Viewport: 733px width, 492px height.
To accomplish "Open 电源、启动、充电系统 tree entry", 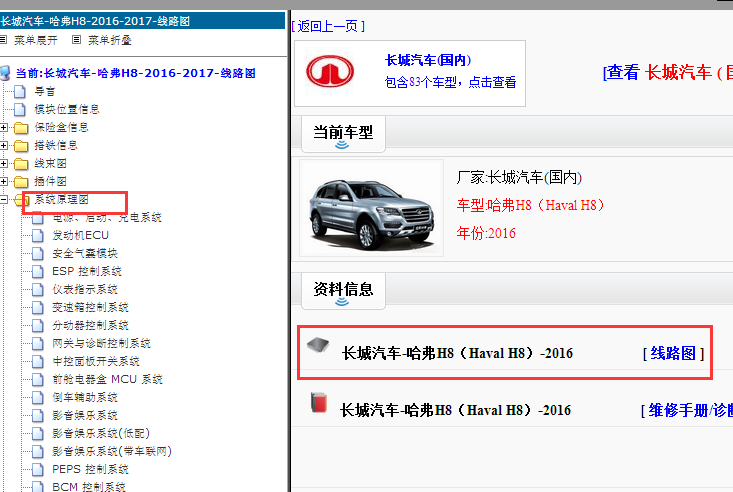I will point(107,217).
